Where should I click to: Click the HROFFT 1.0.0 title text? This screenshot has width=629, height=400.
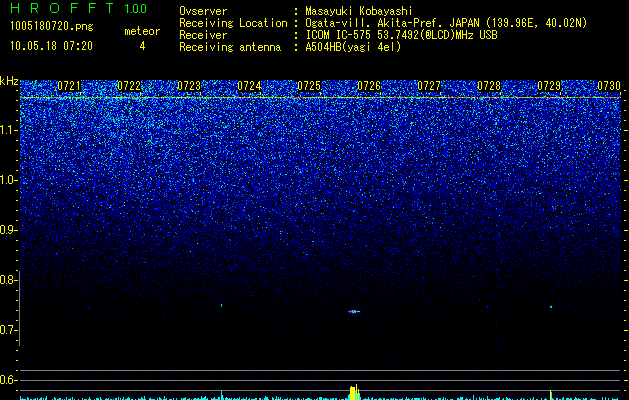[x=78, y=8]
